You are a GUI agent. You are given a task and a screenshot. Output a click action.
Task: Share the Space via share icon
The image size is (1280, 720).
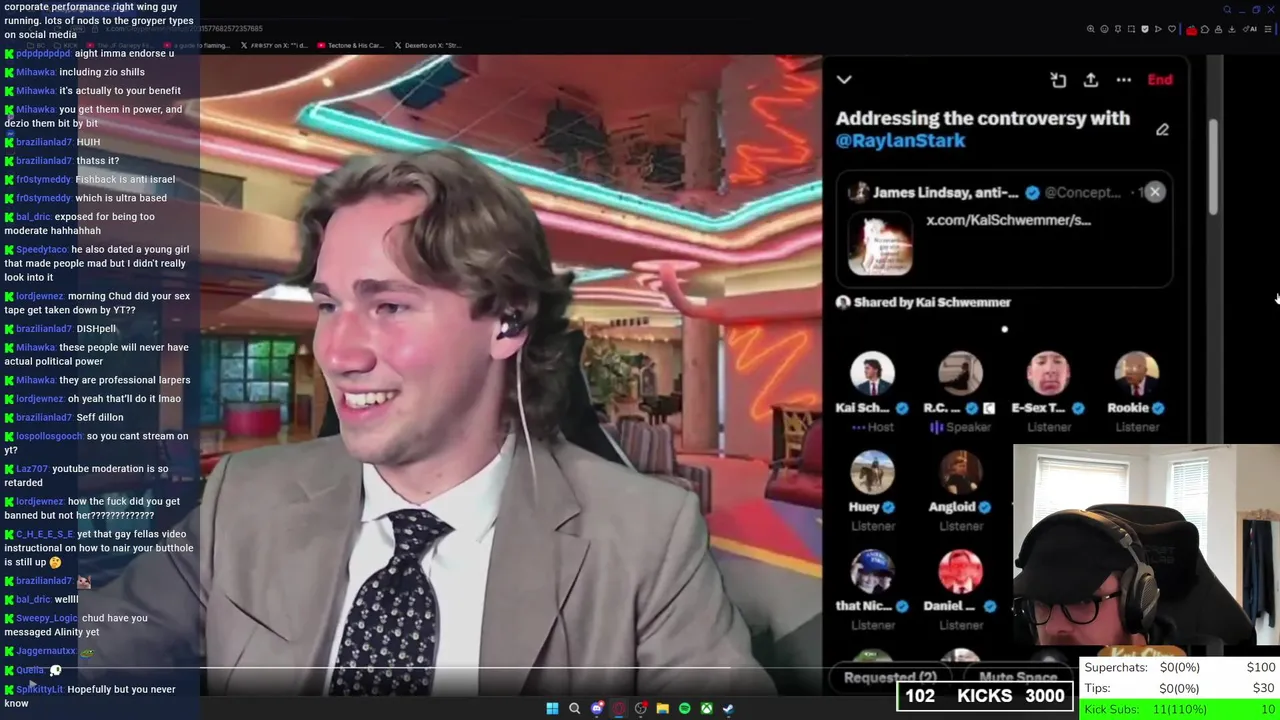click(1091, 80)
